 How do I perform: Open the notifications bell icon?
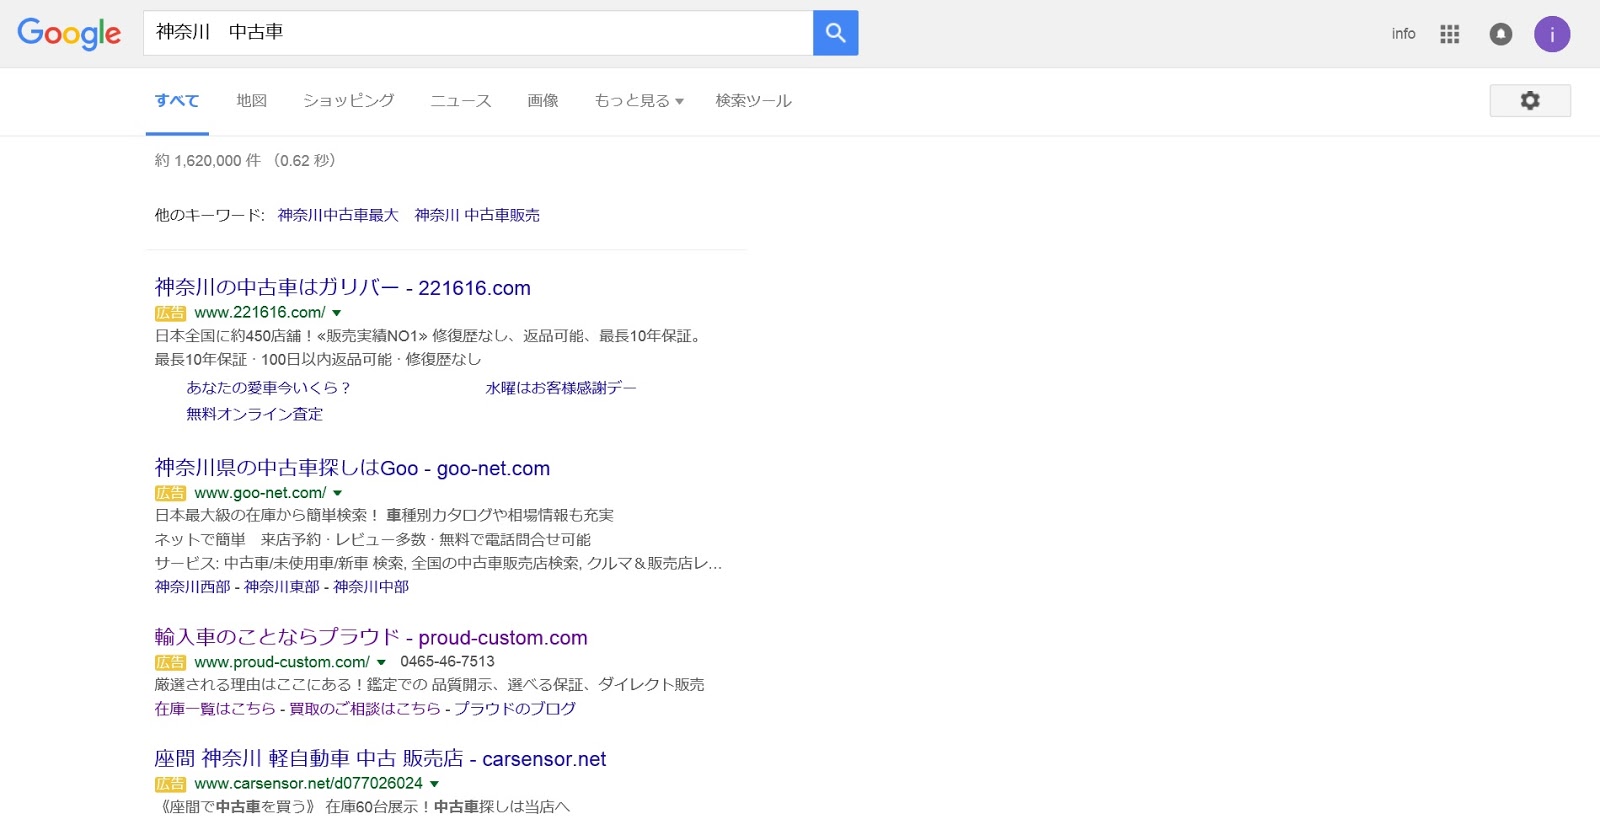[x=1500, y=34]
